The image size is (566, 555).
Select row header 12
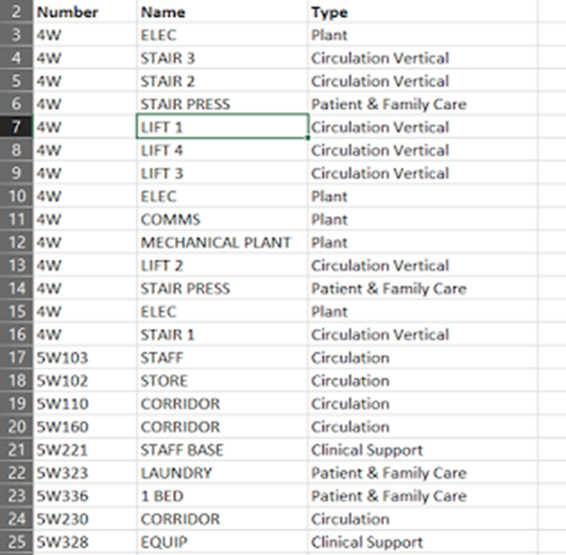point(16,242)
